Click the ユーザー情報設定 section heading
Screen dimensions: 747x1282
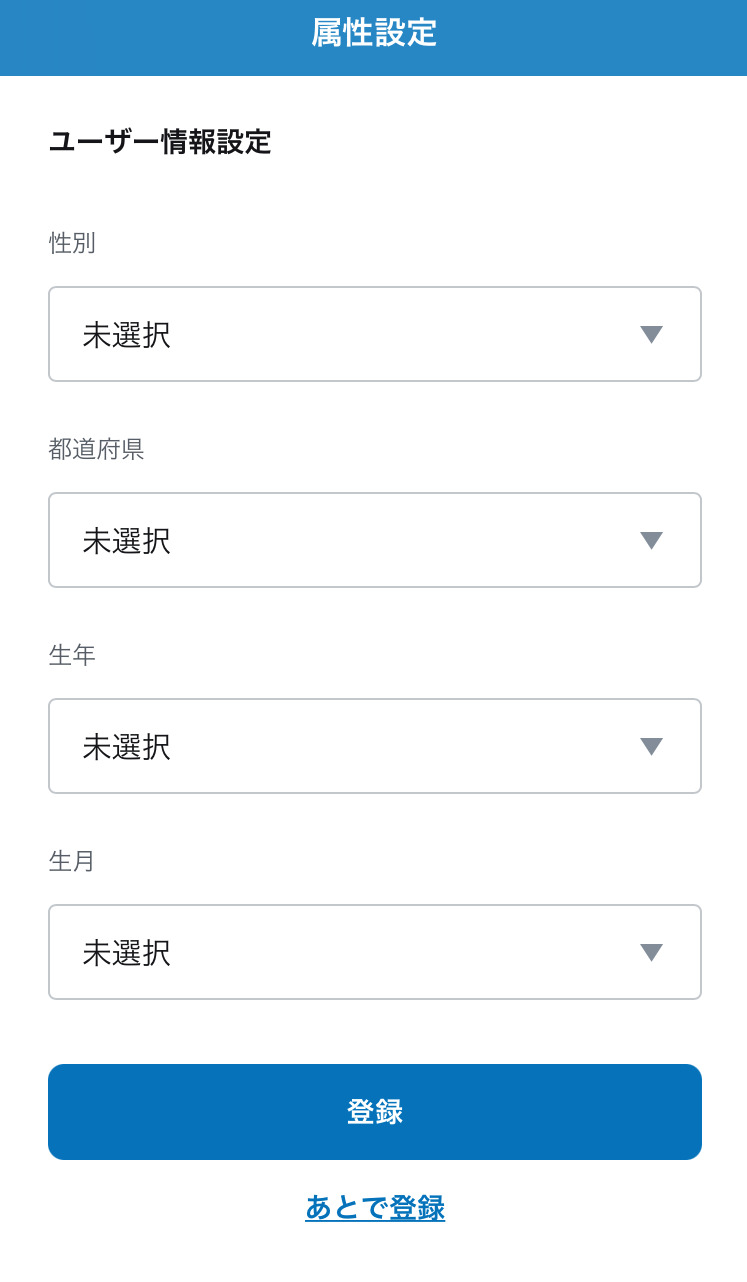[x=160, y=142]
